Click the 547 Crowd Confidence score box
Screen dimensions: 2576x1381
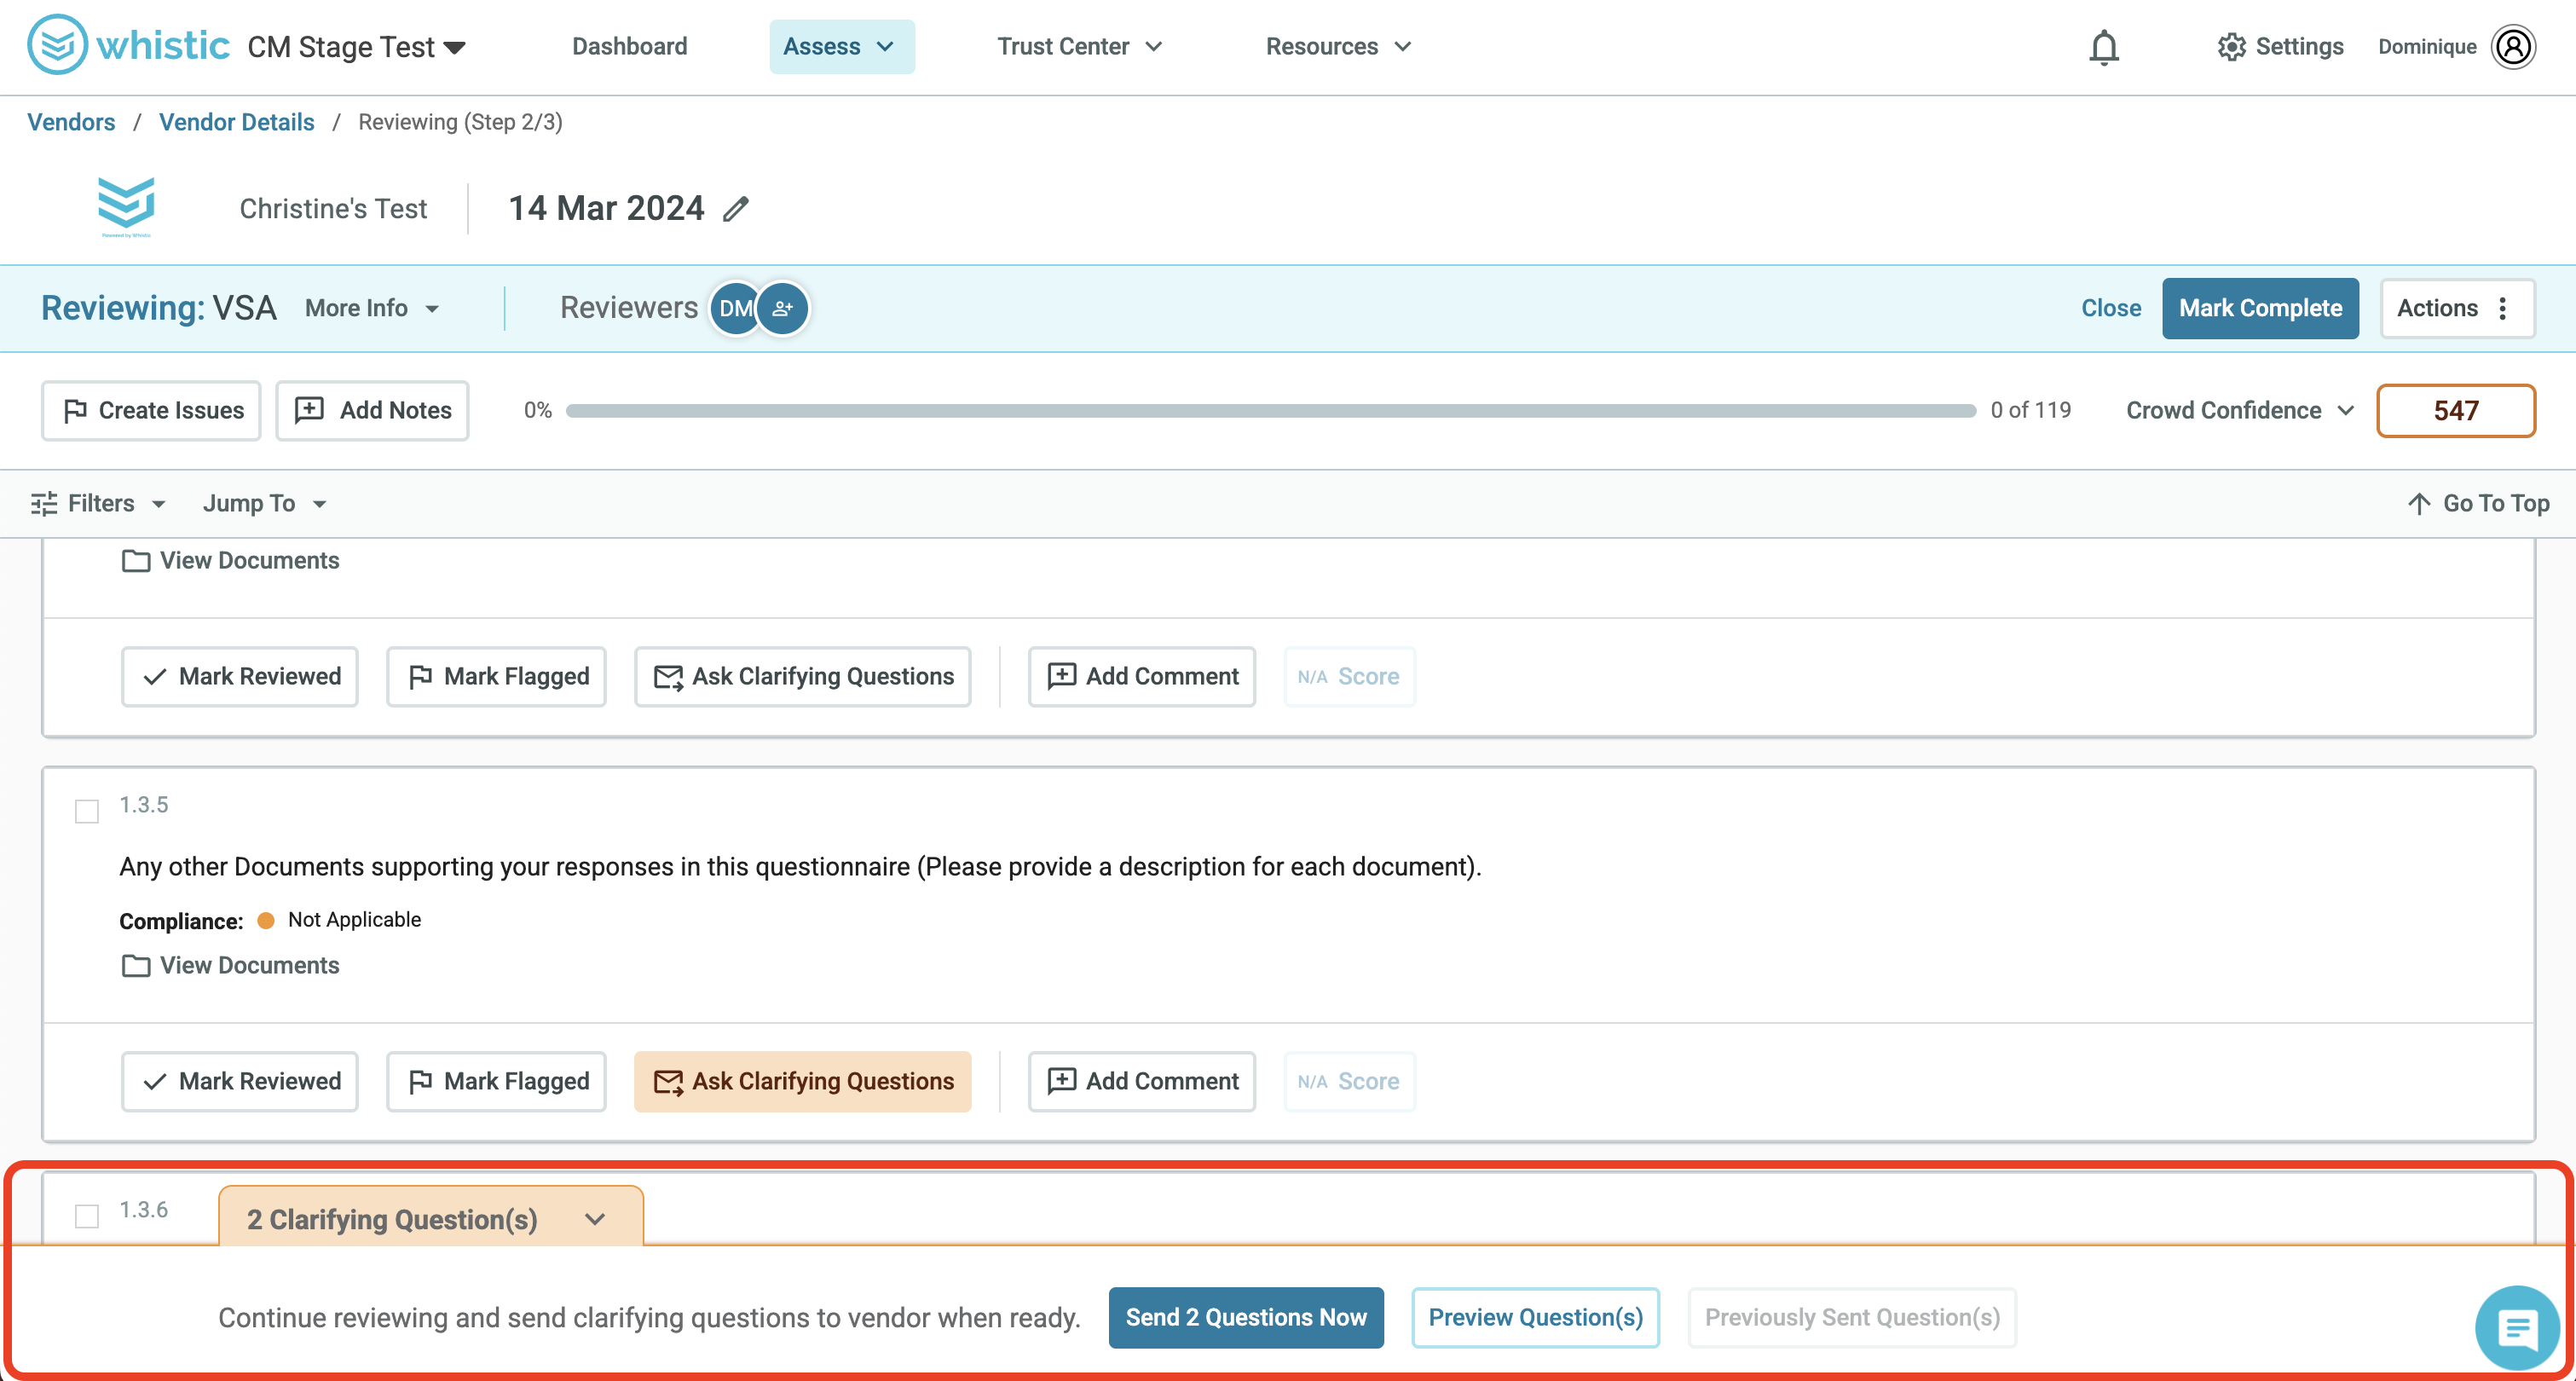tap(2455, 410)
